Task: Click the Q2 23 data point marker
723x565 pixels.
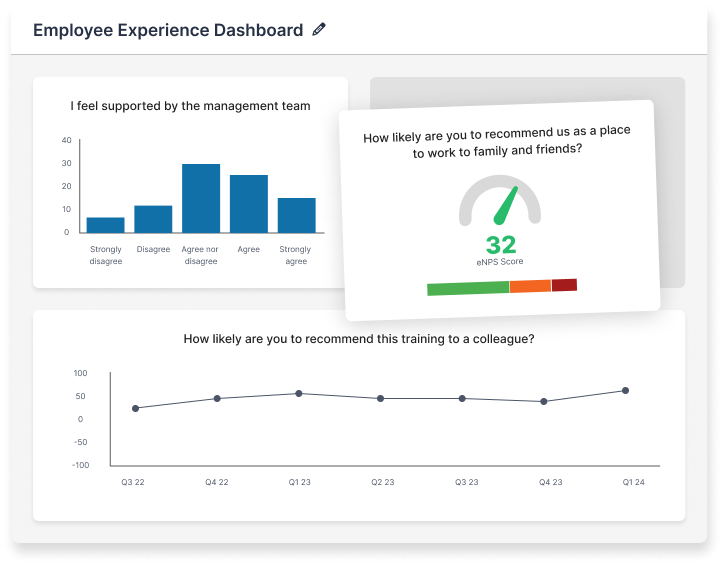Action: (x=380, y=398)
